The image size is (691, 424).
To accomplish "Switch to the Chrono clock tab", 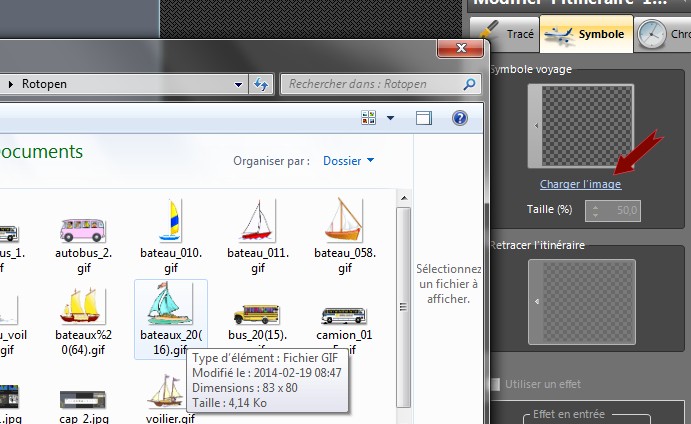I will tap(663, 34).
